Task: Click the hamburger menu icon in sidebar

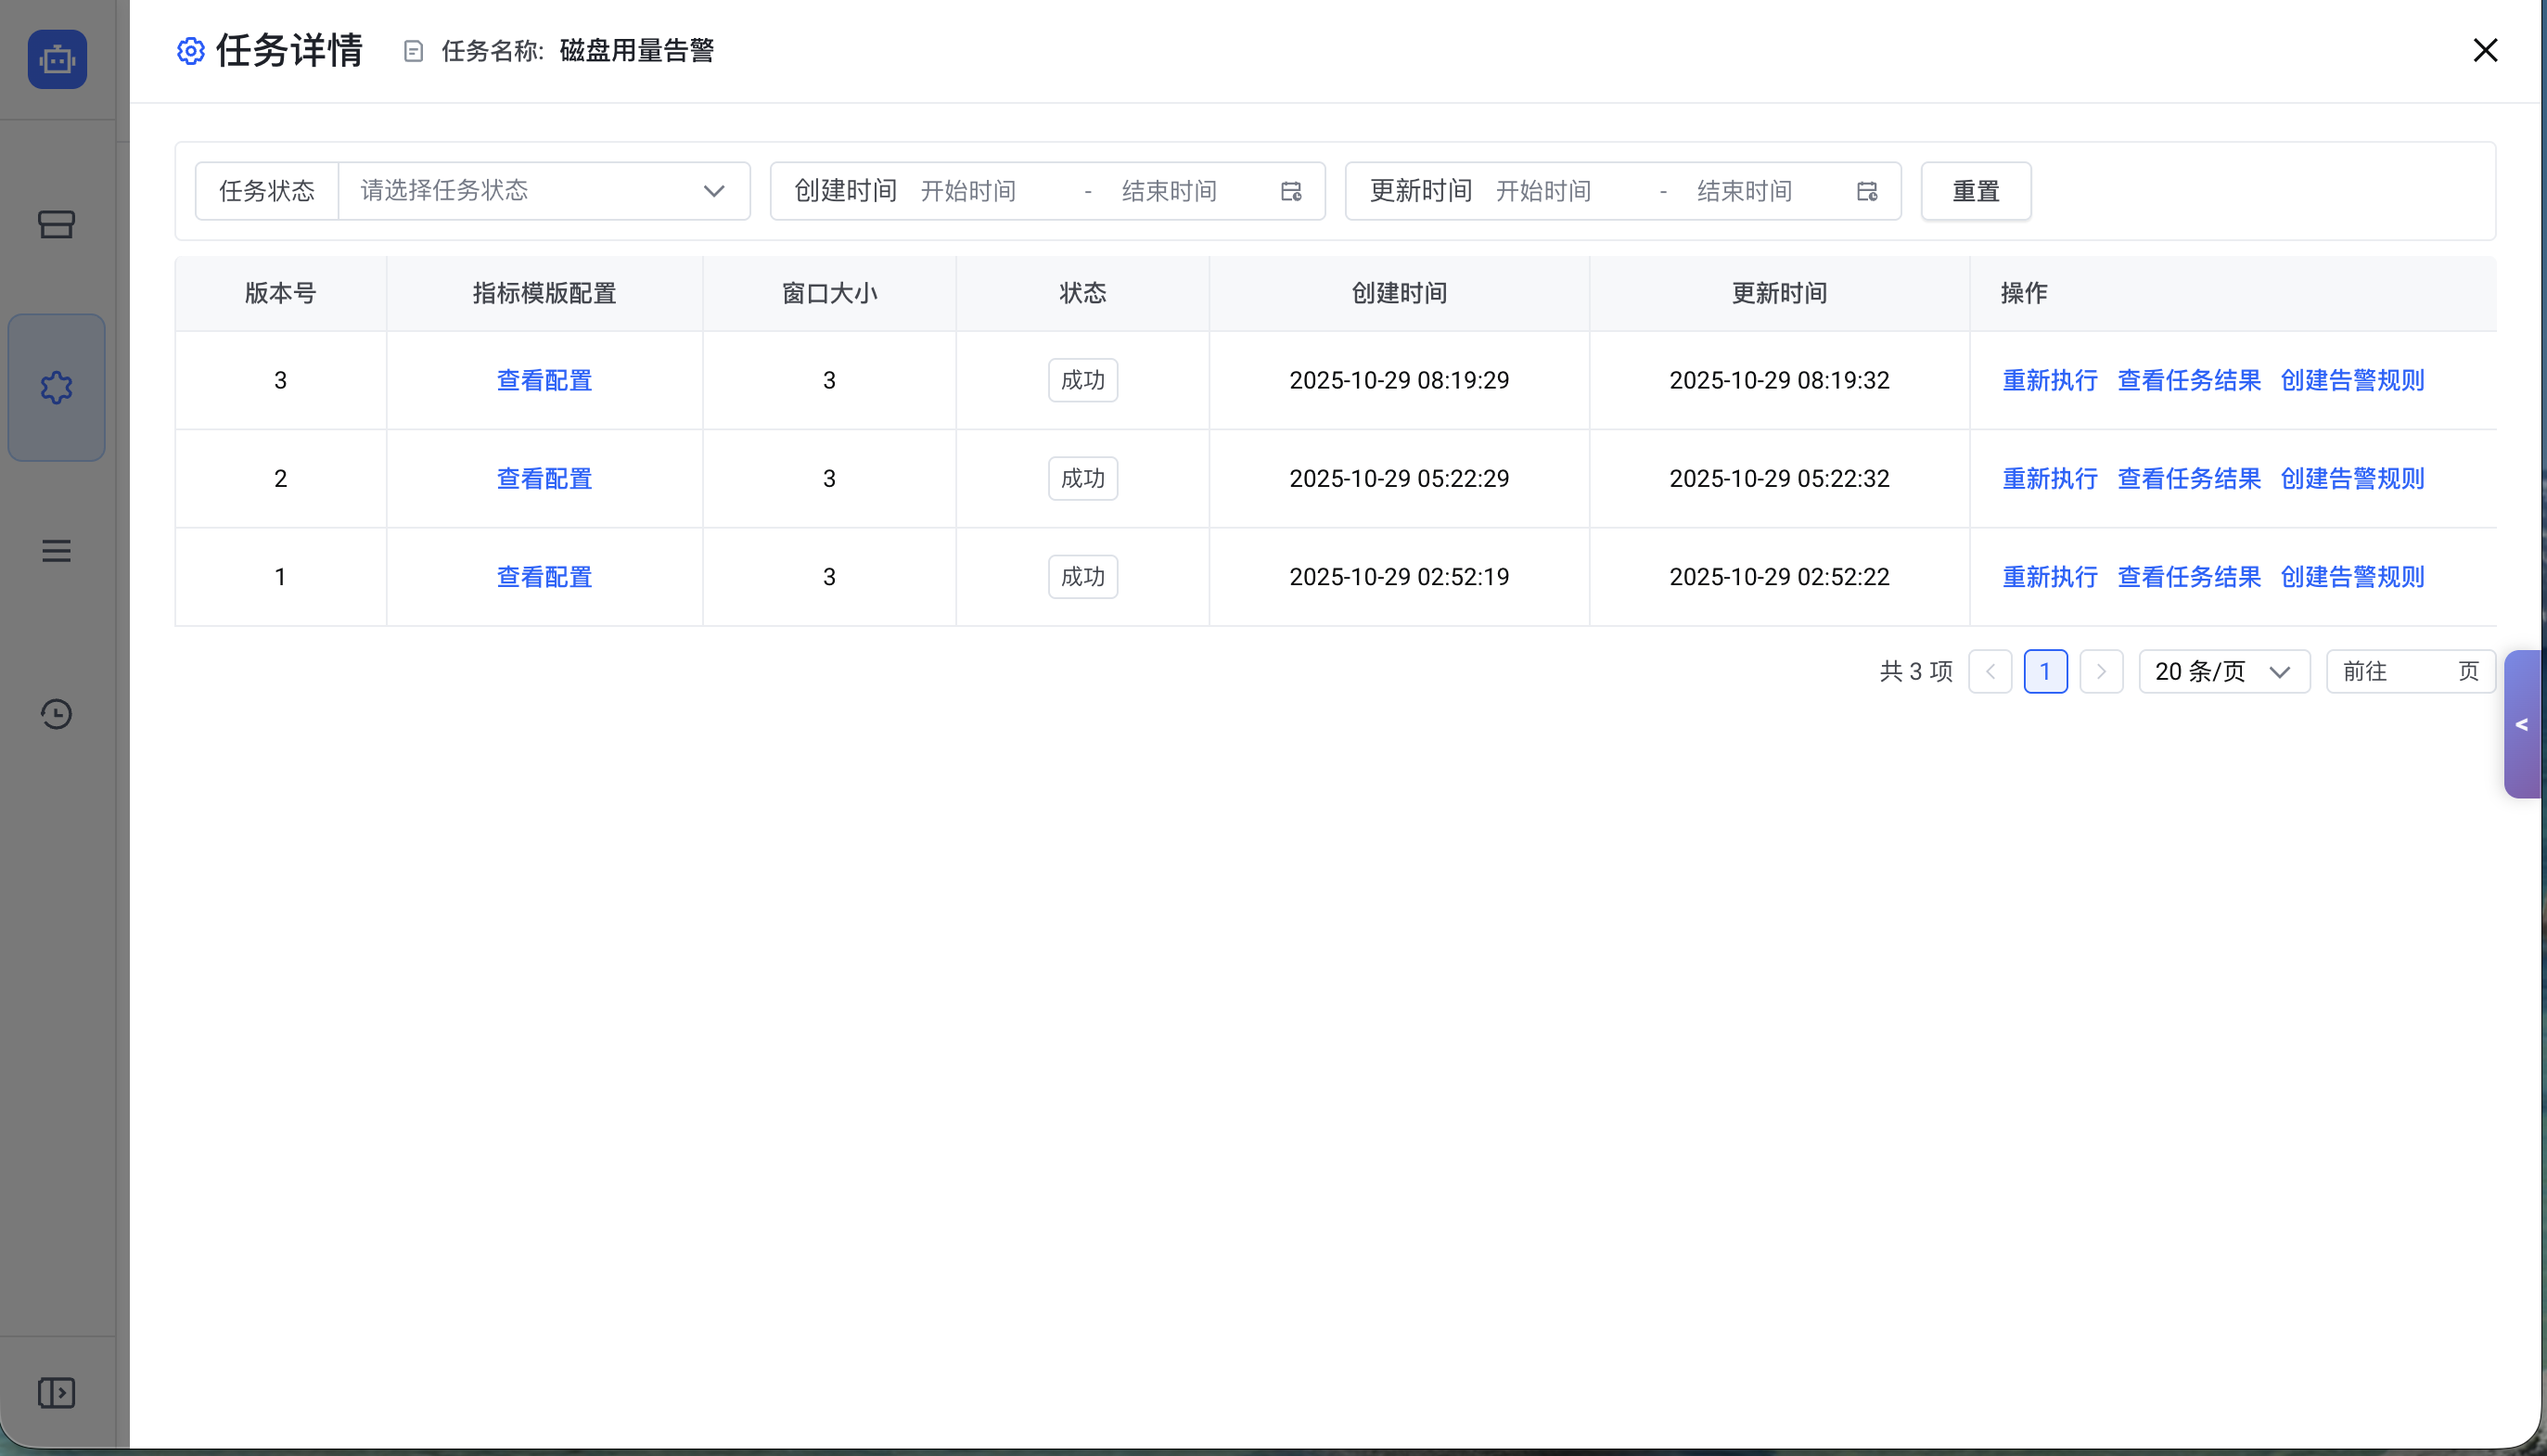Action: (56, 551)
